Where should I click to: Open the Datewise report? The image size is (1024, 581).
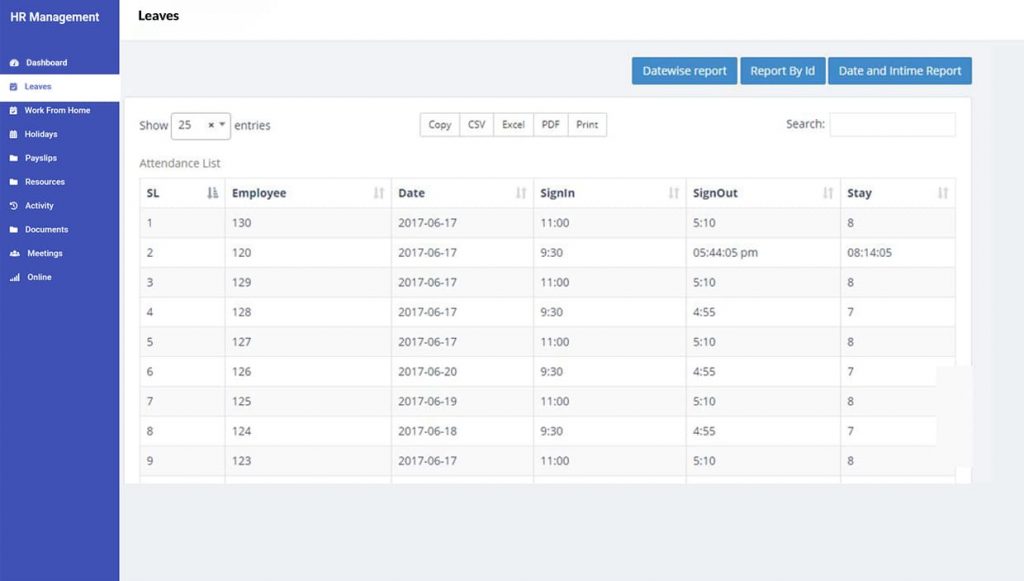684,71
